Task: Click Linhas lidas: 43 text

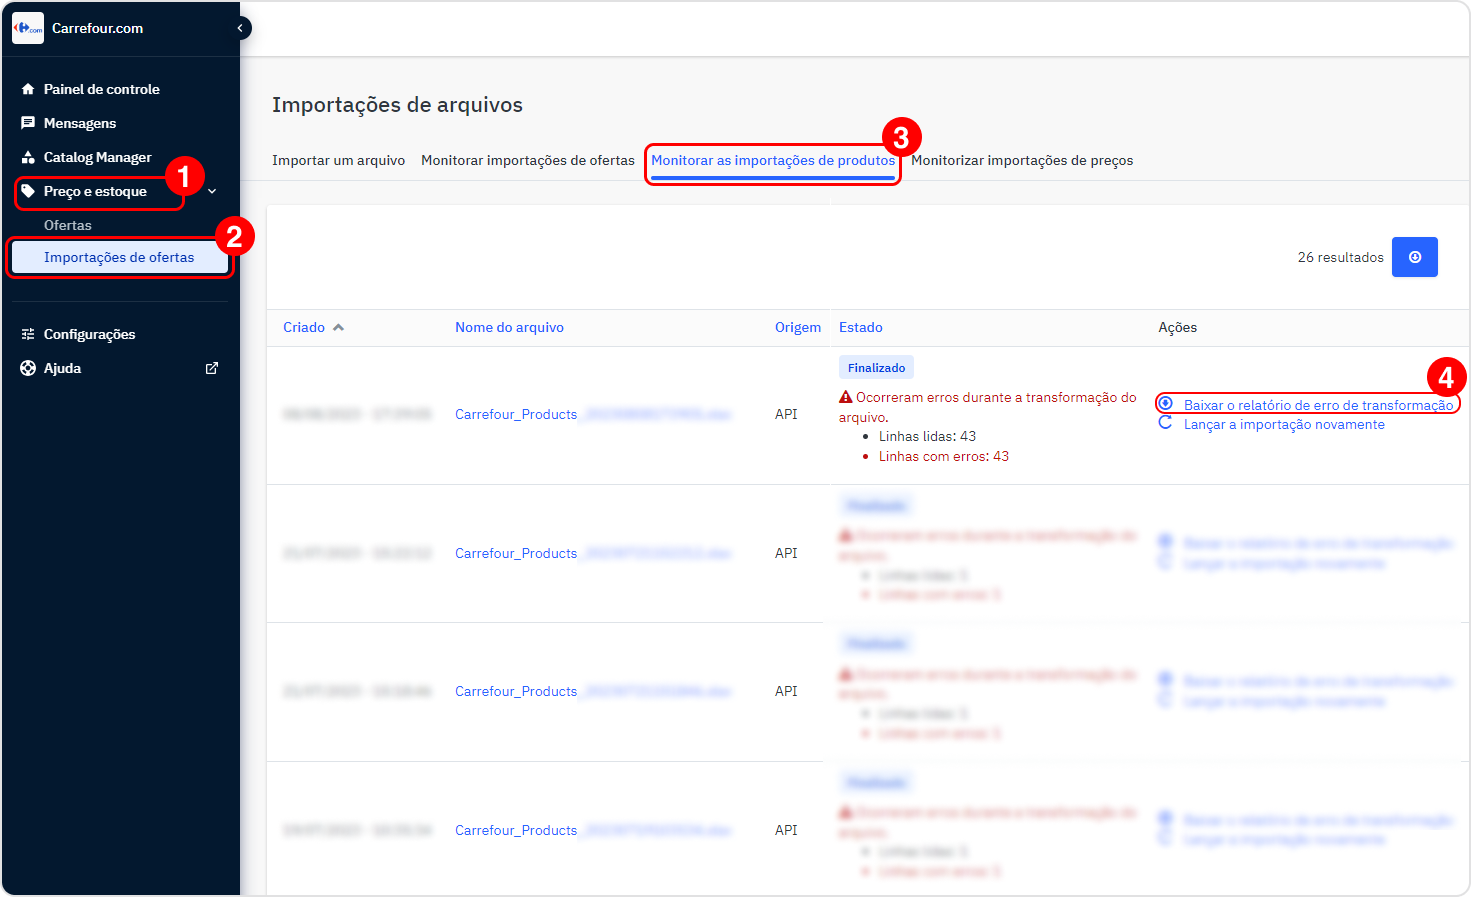Action: click(927, 436)
